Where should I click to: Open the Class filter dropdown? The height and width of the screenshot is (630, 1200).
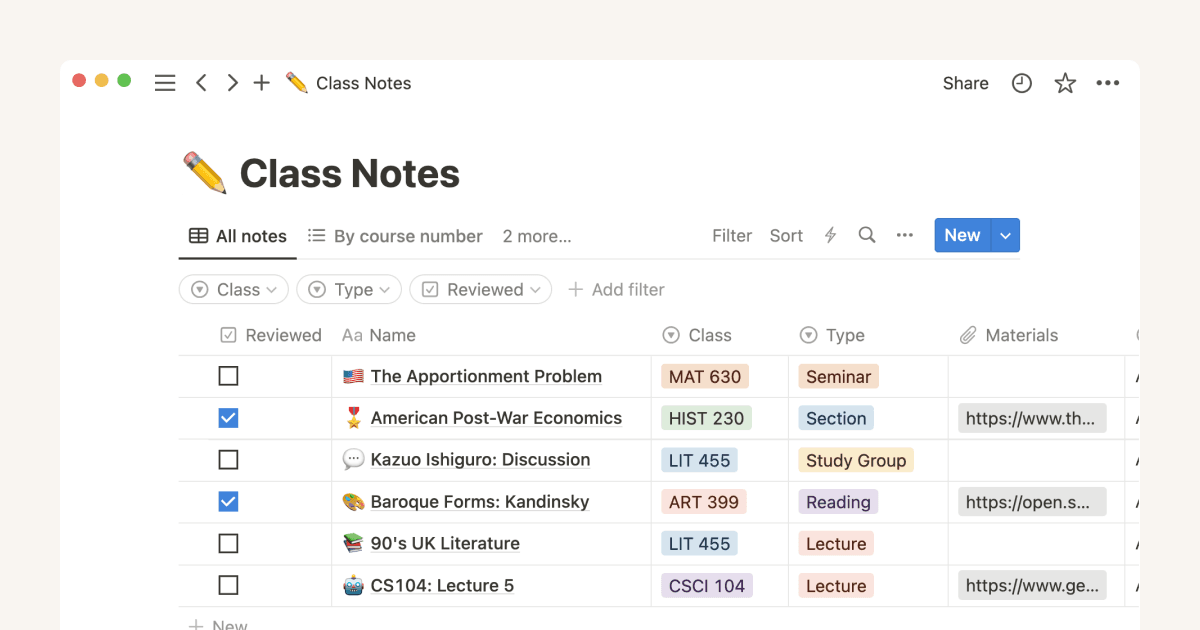click(x=233, y=289)
